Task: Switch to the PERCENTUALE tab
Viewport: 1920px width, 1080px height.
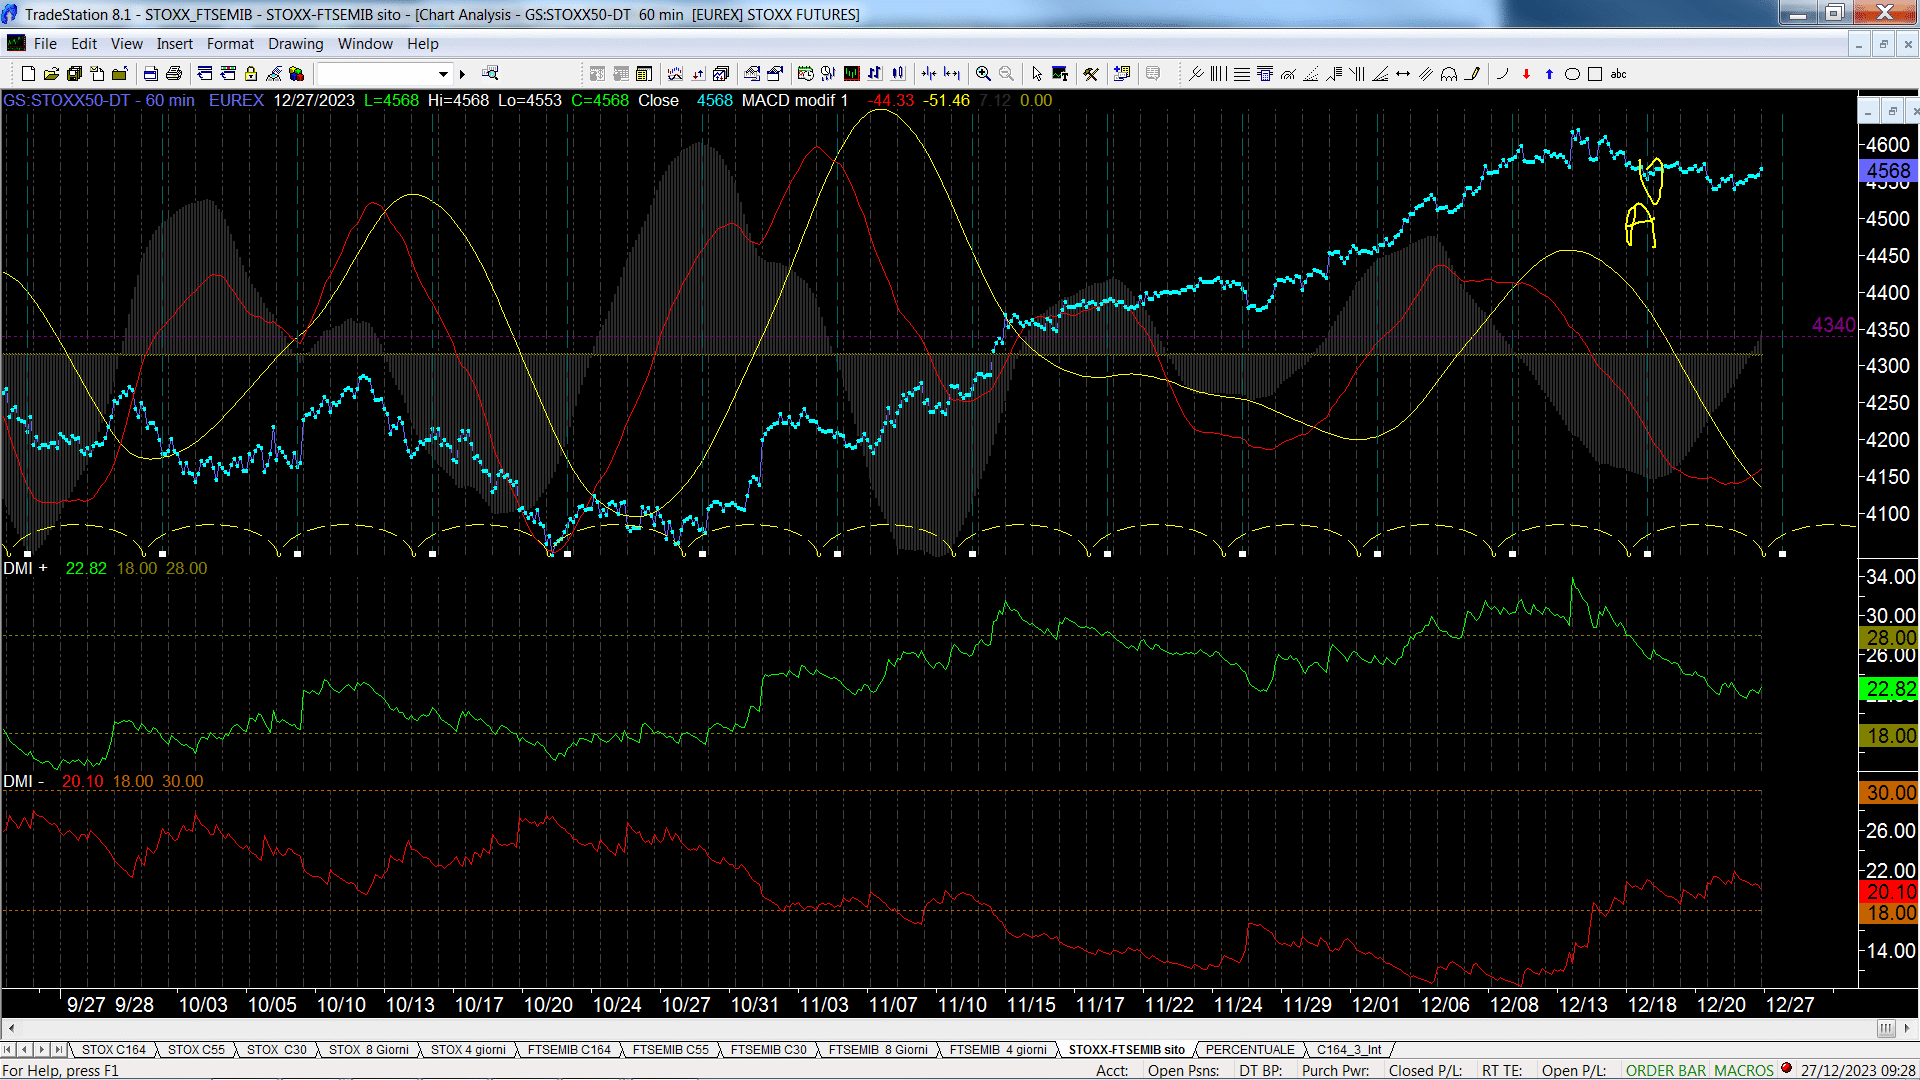Action: (1250, 1050)
